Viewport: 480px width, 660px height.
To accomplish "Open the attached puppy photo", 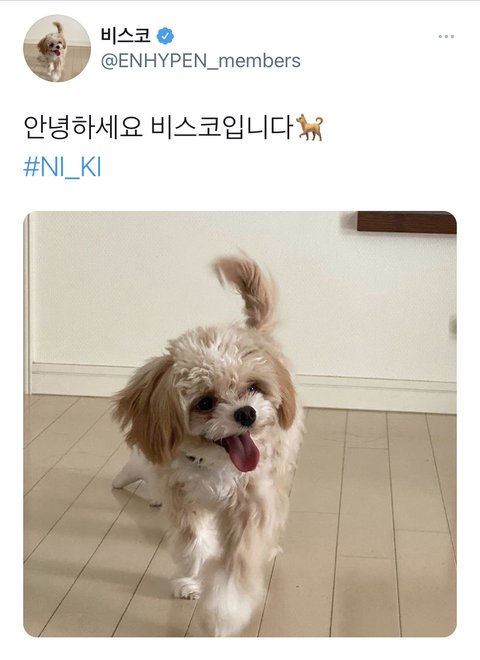I will [240, 424].
